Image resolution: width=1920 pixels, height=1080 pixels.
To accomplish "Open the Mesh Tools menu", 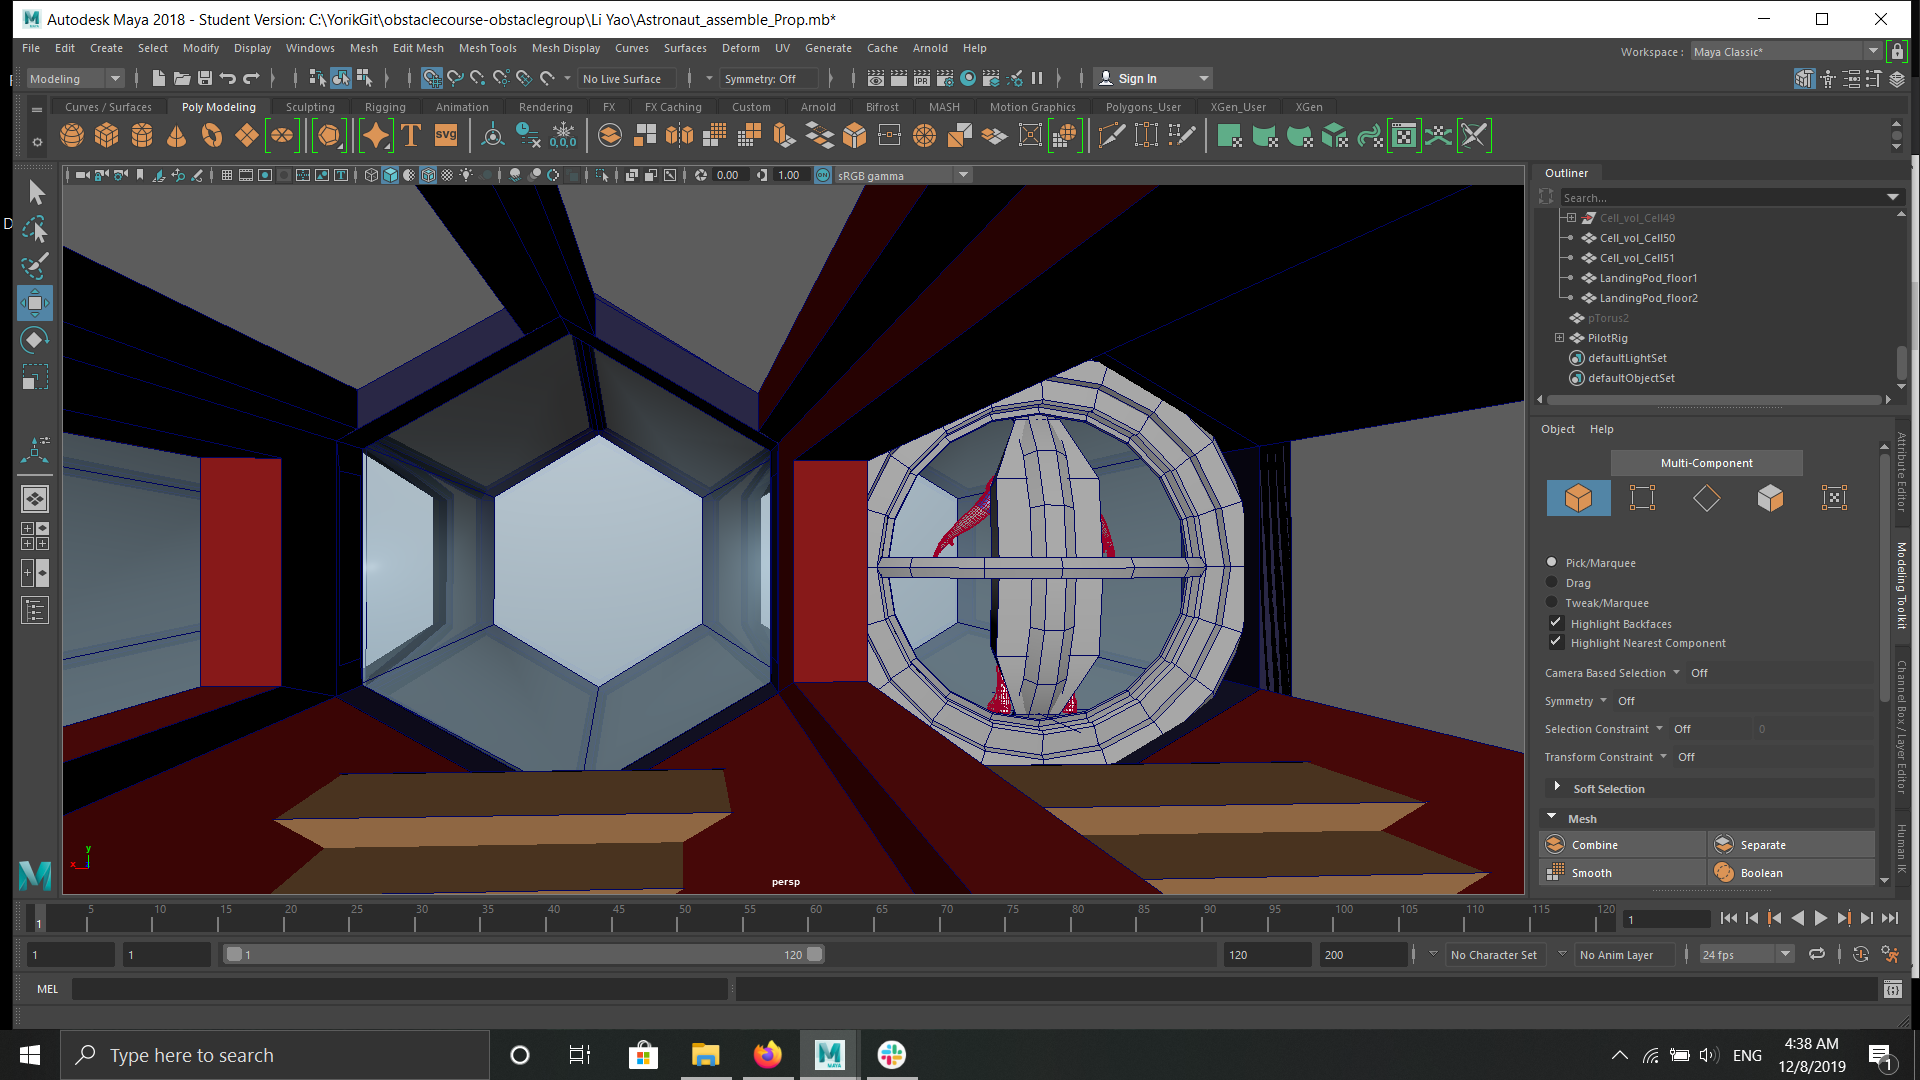I will [487, 48].
